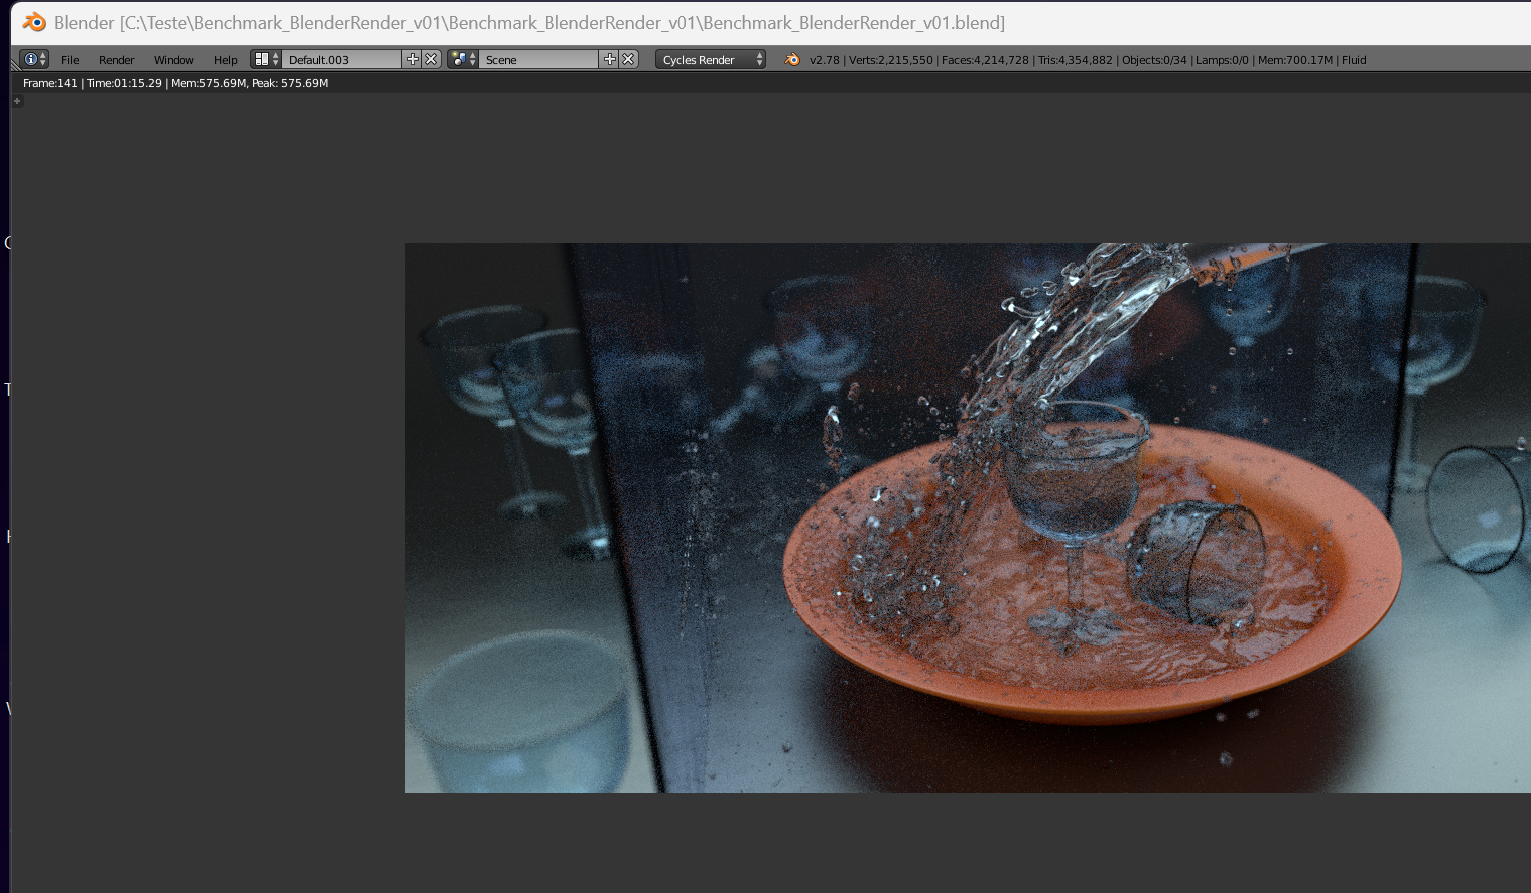
Task: Expand the Cycles Render engine dropdown
Action: (x=710, y=60)
